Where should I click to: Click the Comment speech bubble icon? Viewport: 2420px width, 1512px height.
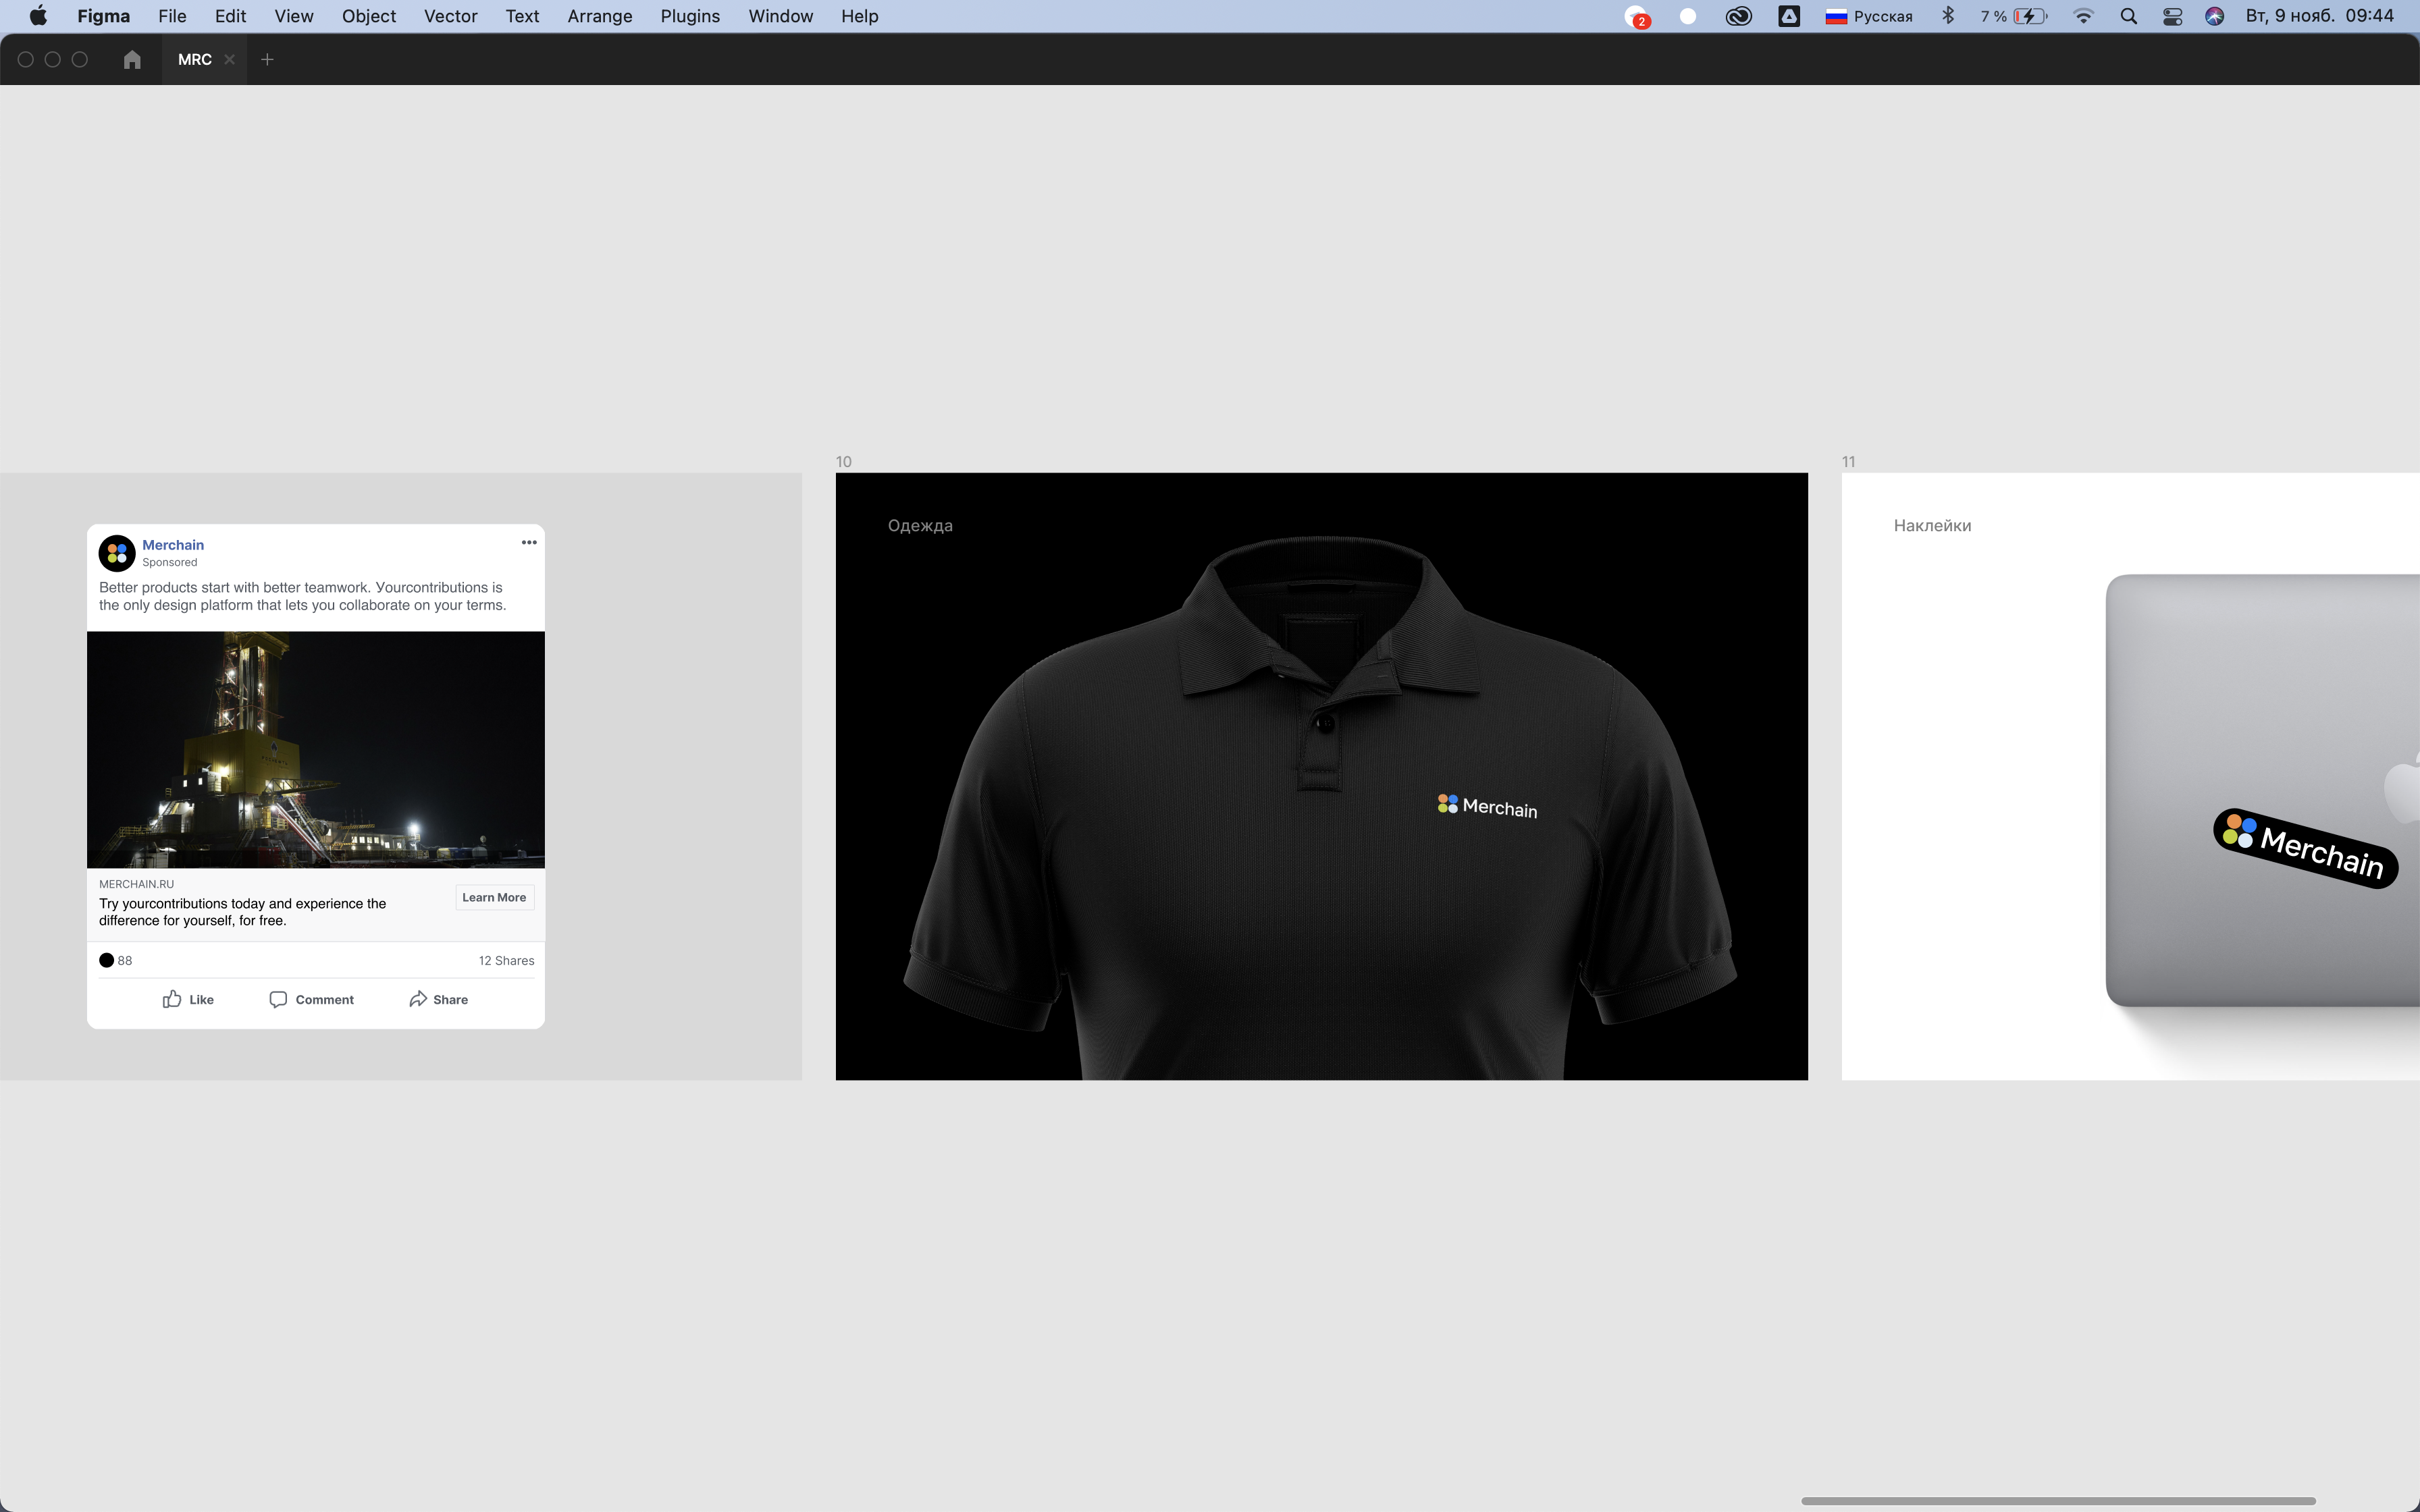coord(278,999)
